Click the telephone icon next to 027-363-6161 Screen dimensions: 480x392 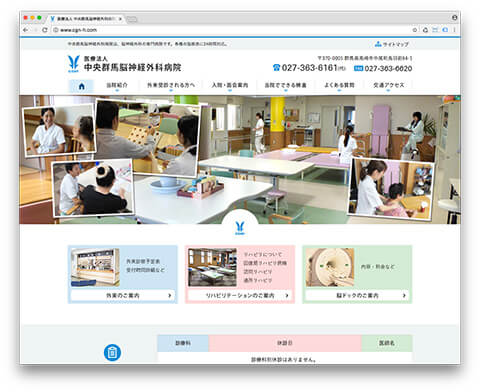(276, 68)
